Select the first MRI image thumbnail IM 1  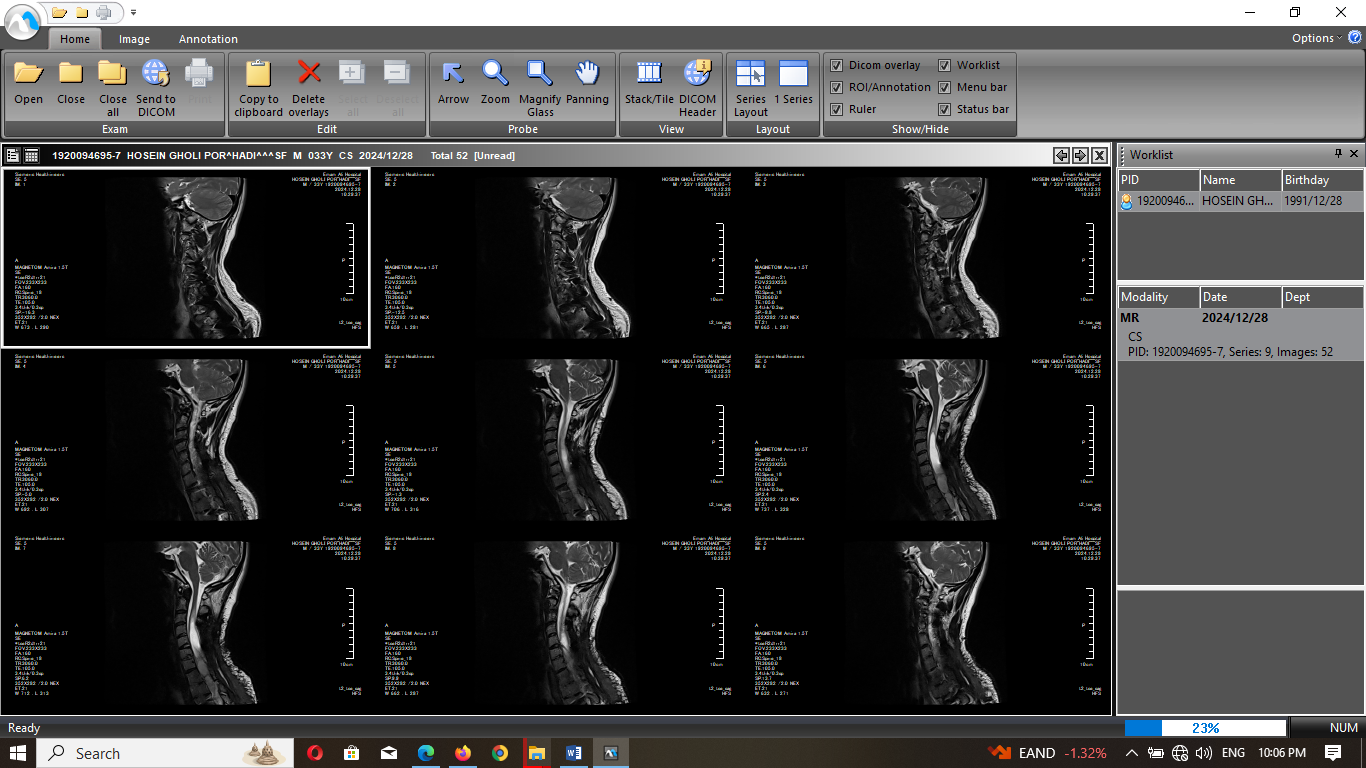click(185, 257)
